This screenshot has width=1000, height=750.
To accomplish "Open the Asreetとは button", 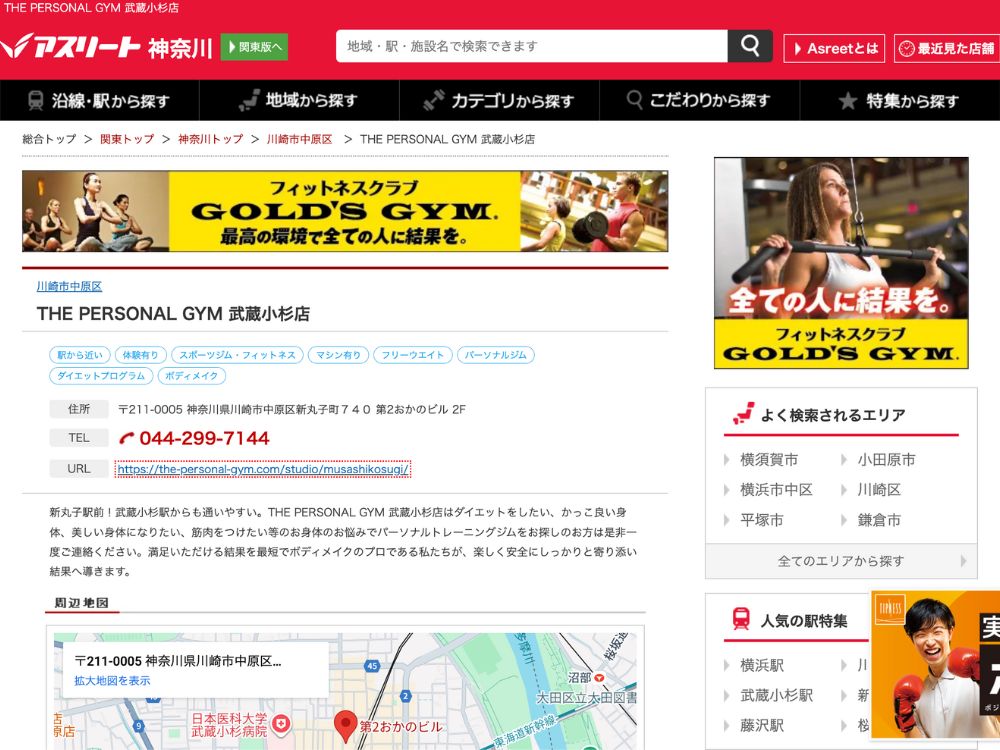I will coord(834,48).
